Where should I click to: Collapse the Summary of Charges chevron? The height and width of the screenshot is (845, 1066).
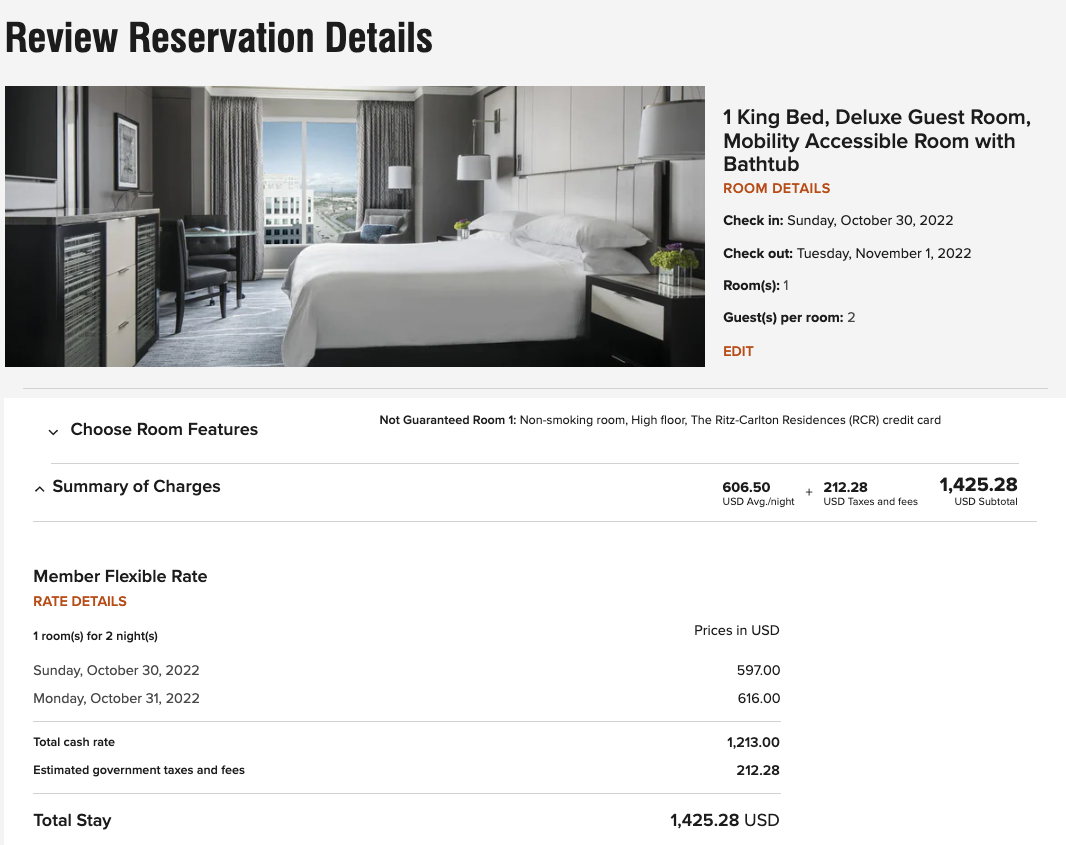[x=39, y=489]
